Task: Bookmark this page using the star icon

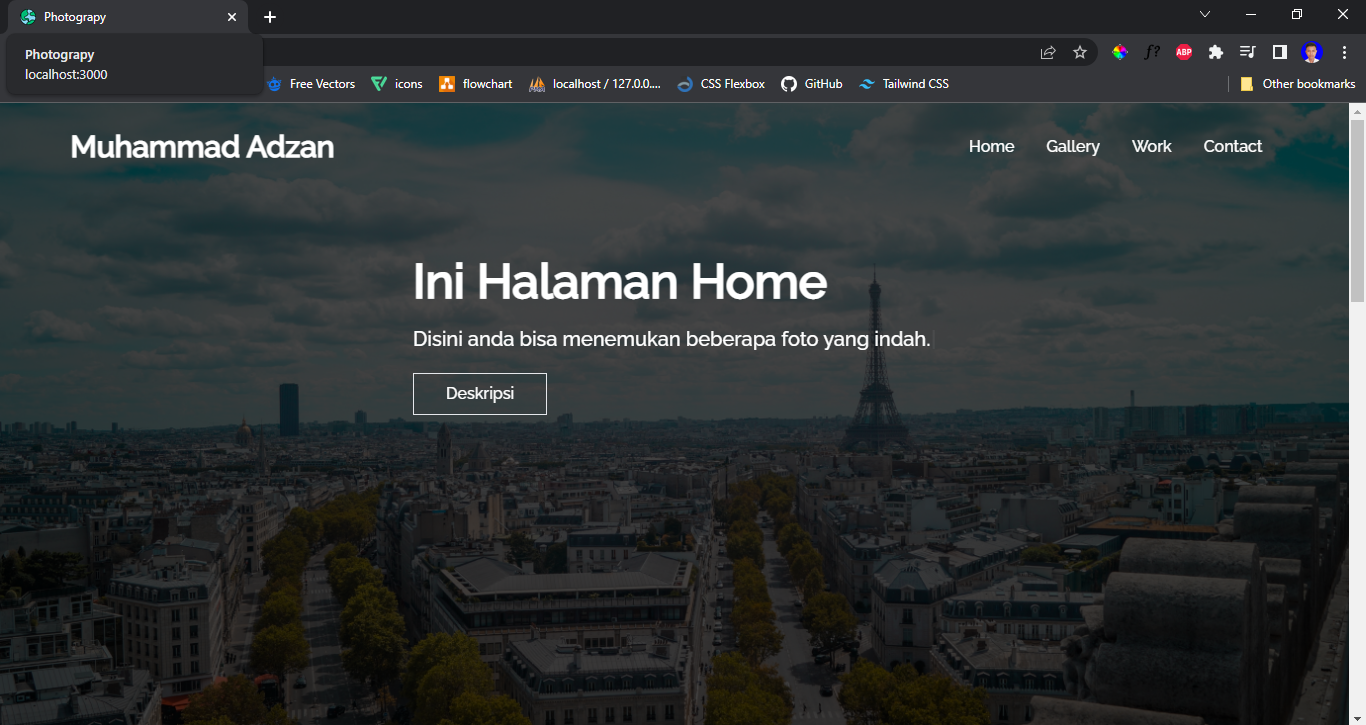Action: [x=1080, y=52]
